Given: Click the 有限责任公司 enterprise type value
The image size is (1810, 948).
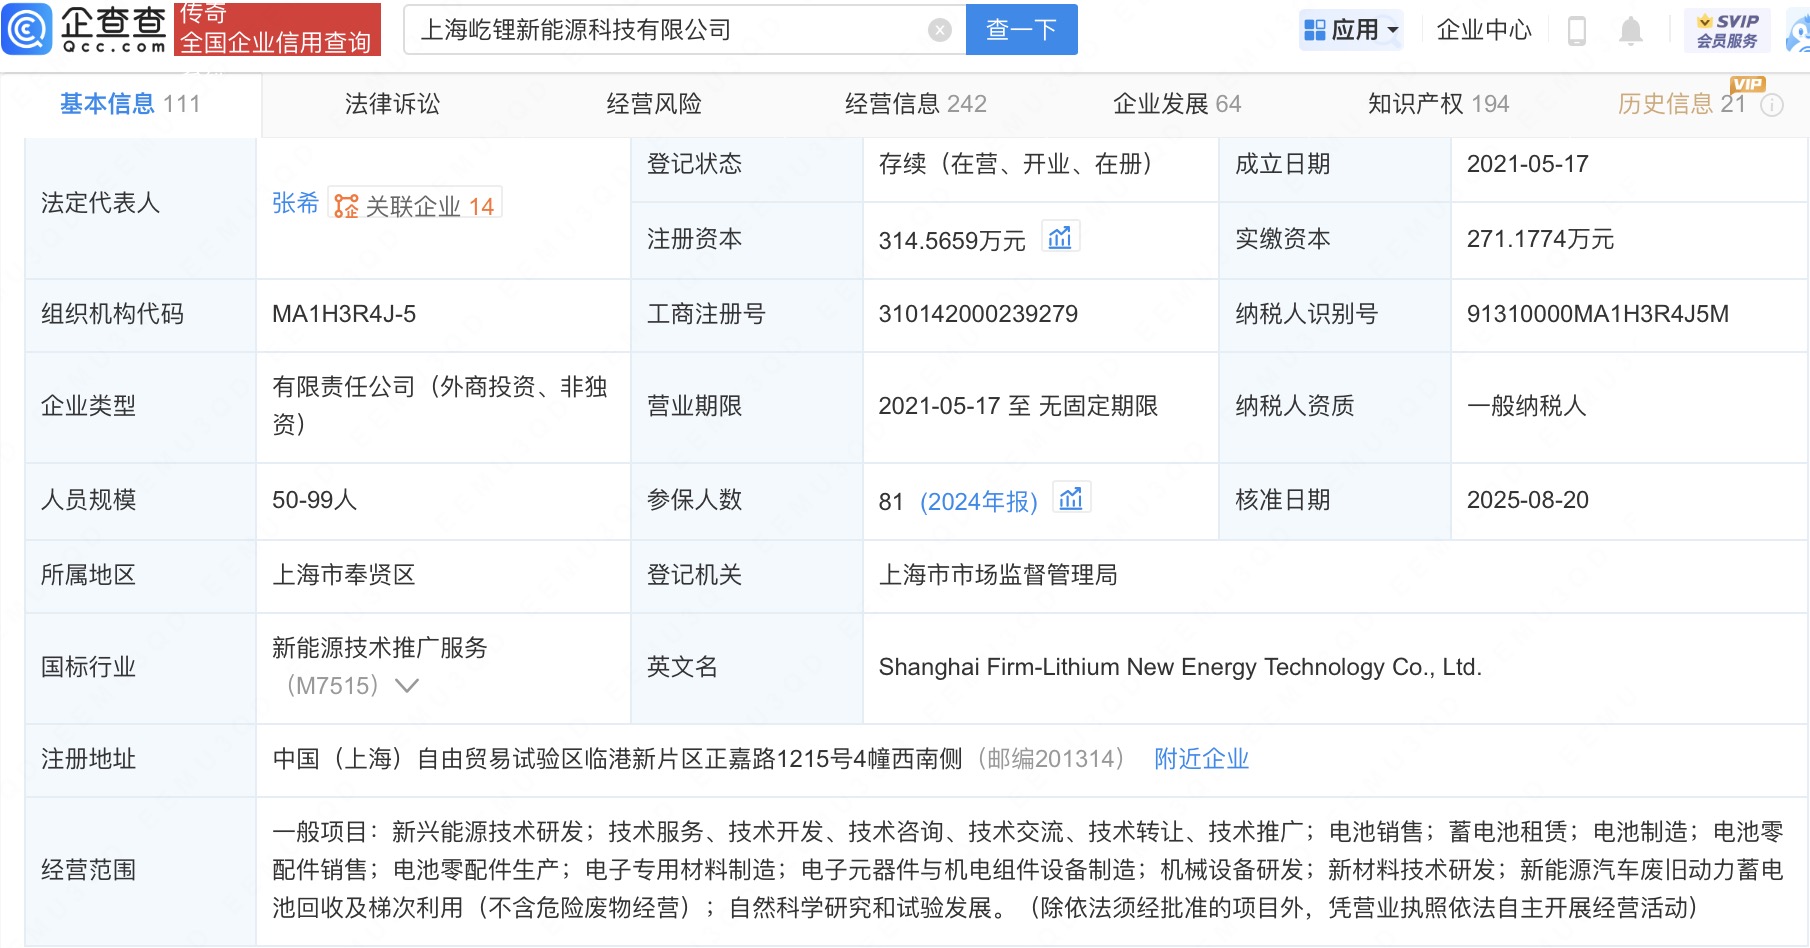Looking at the screenshot, I should point(440,405).
